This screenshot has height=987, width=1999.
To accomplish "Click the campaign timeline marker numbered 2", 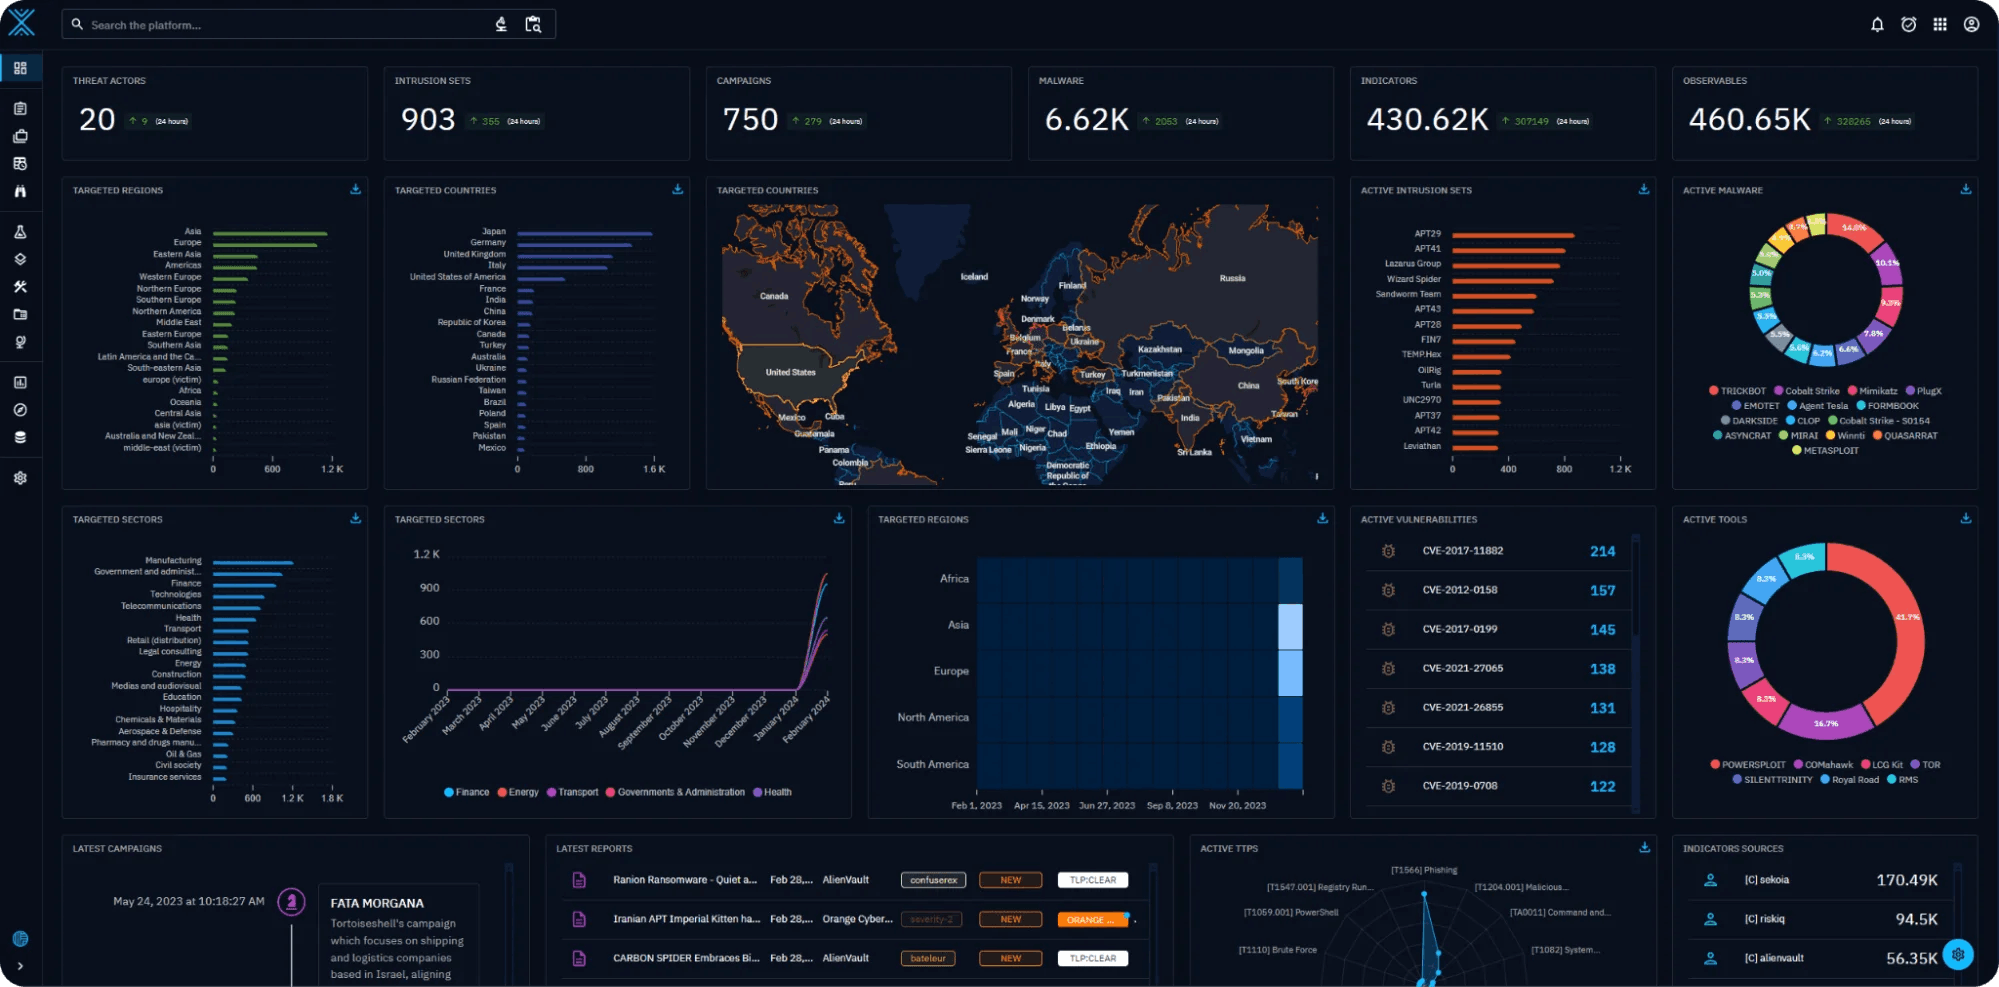I will tap(291, 902).
